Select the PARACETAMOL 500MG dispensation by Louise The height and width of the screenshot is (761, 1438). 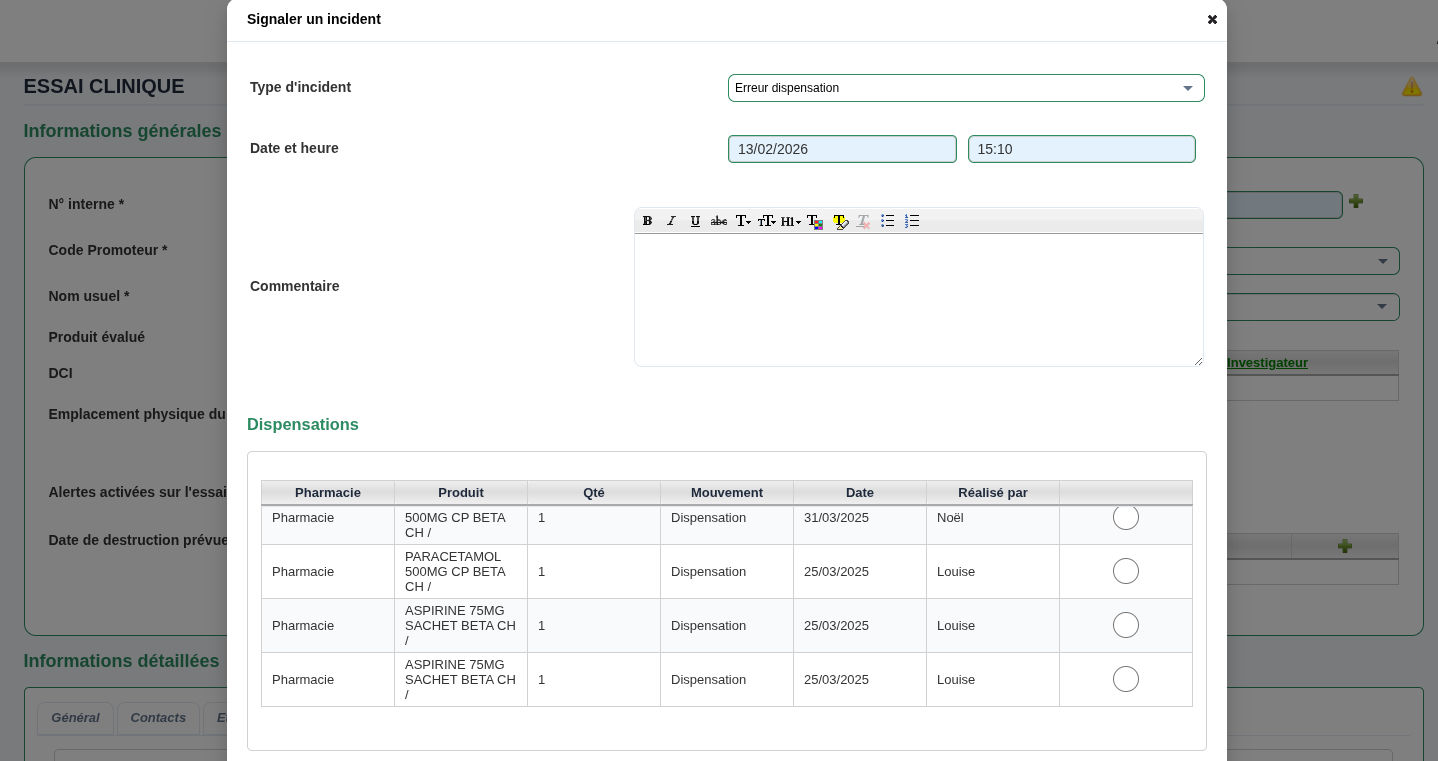pyautogui.click(x=1125, y=572)
